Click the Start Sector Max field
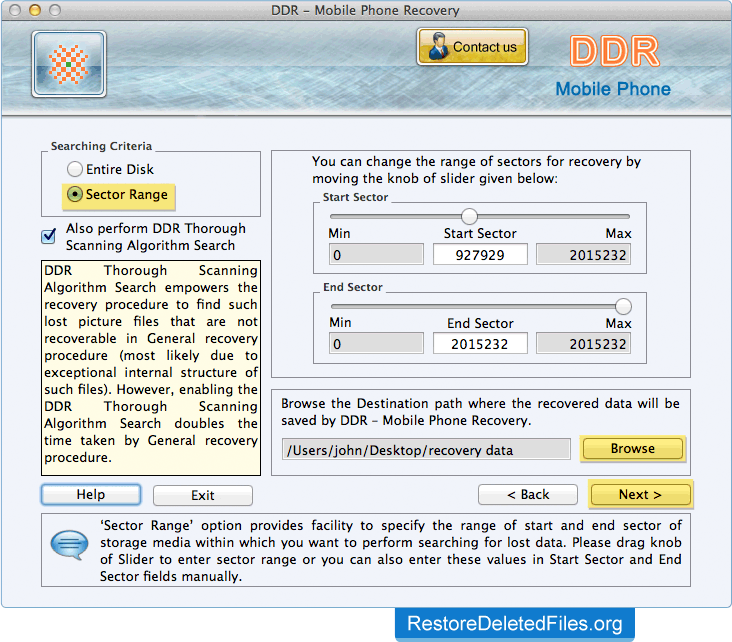732x642 pixels. [584, 254]
